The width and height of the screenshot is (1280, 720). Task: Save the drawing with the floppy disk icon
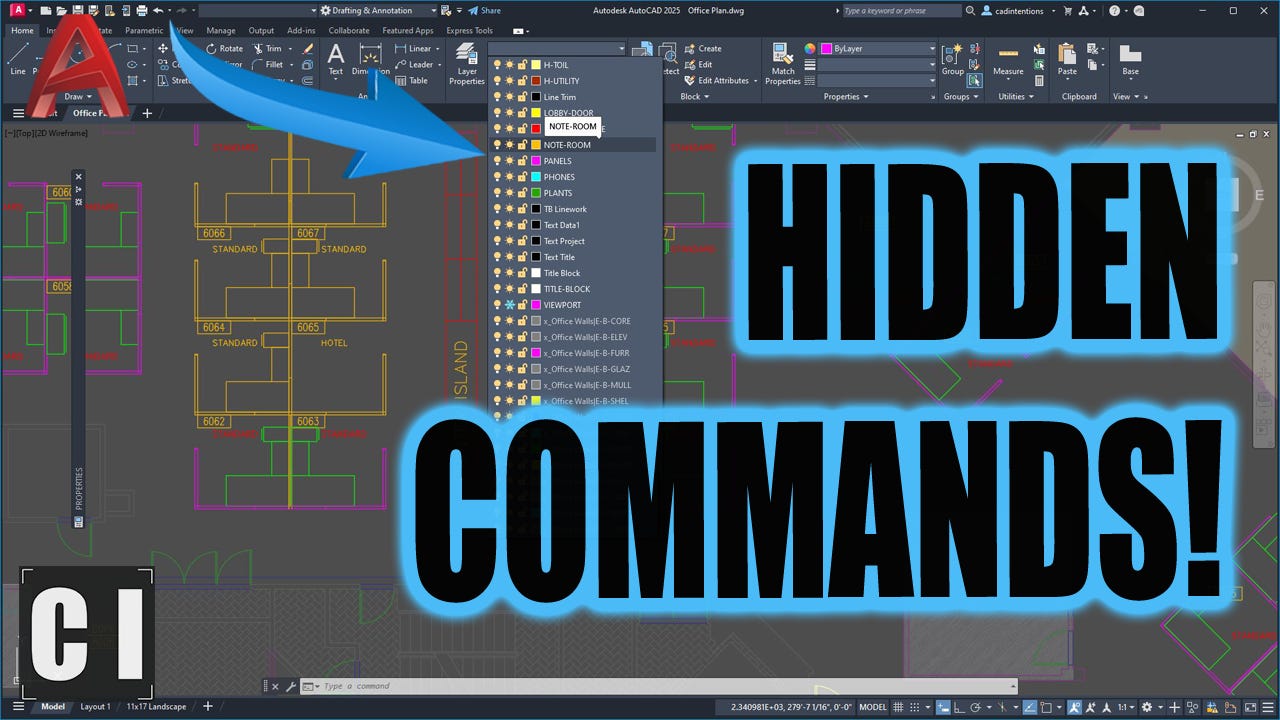click(78, 10)
